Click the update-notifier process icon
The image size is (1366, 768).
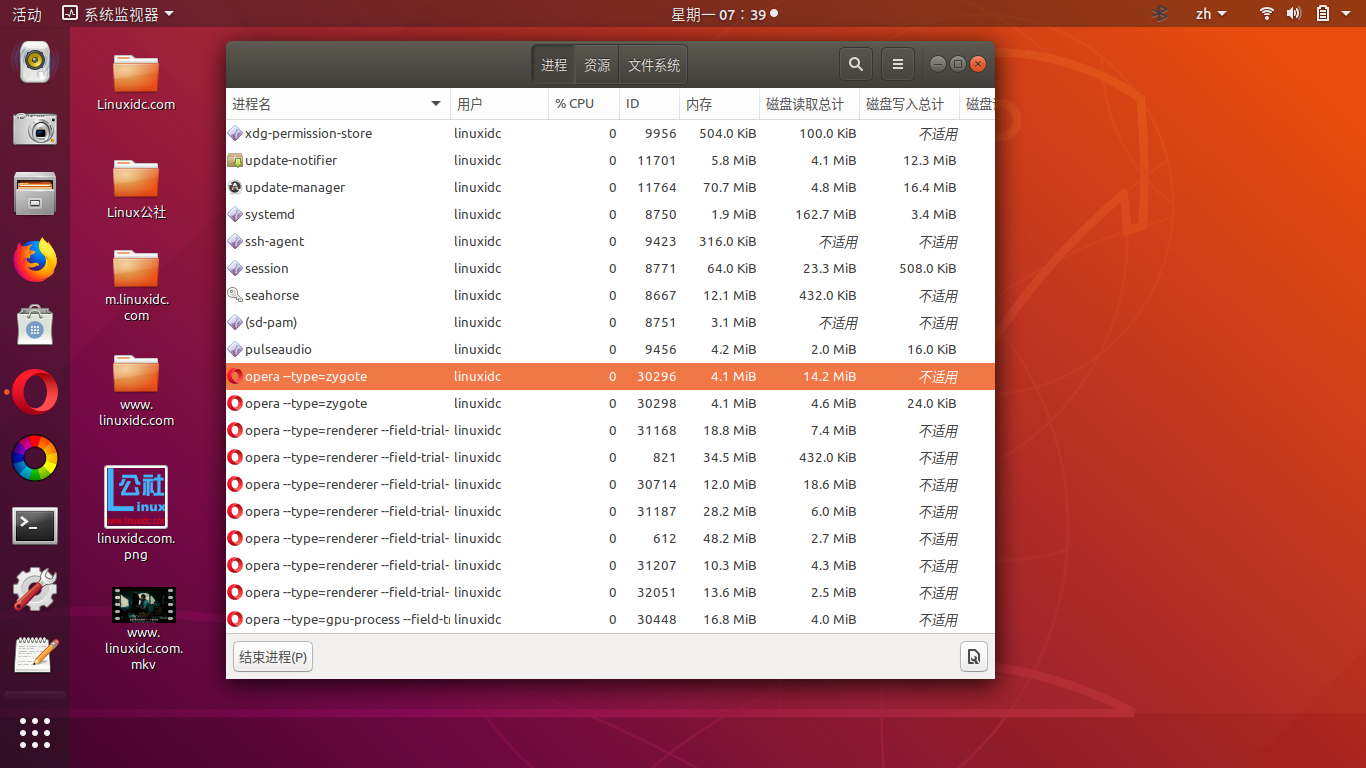[x=235, y=160]
